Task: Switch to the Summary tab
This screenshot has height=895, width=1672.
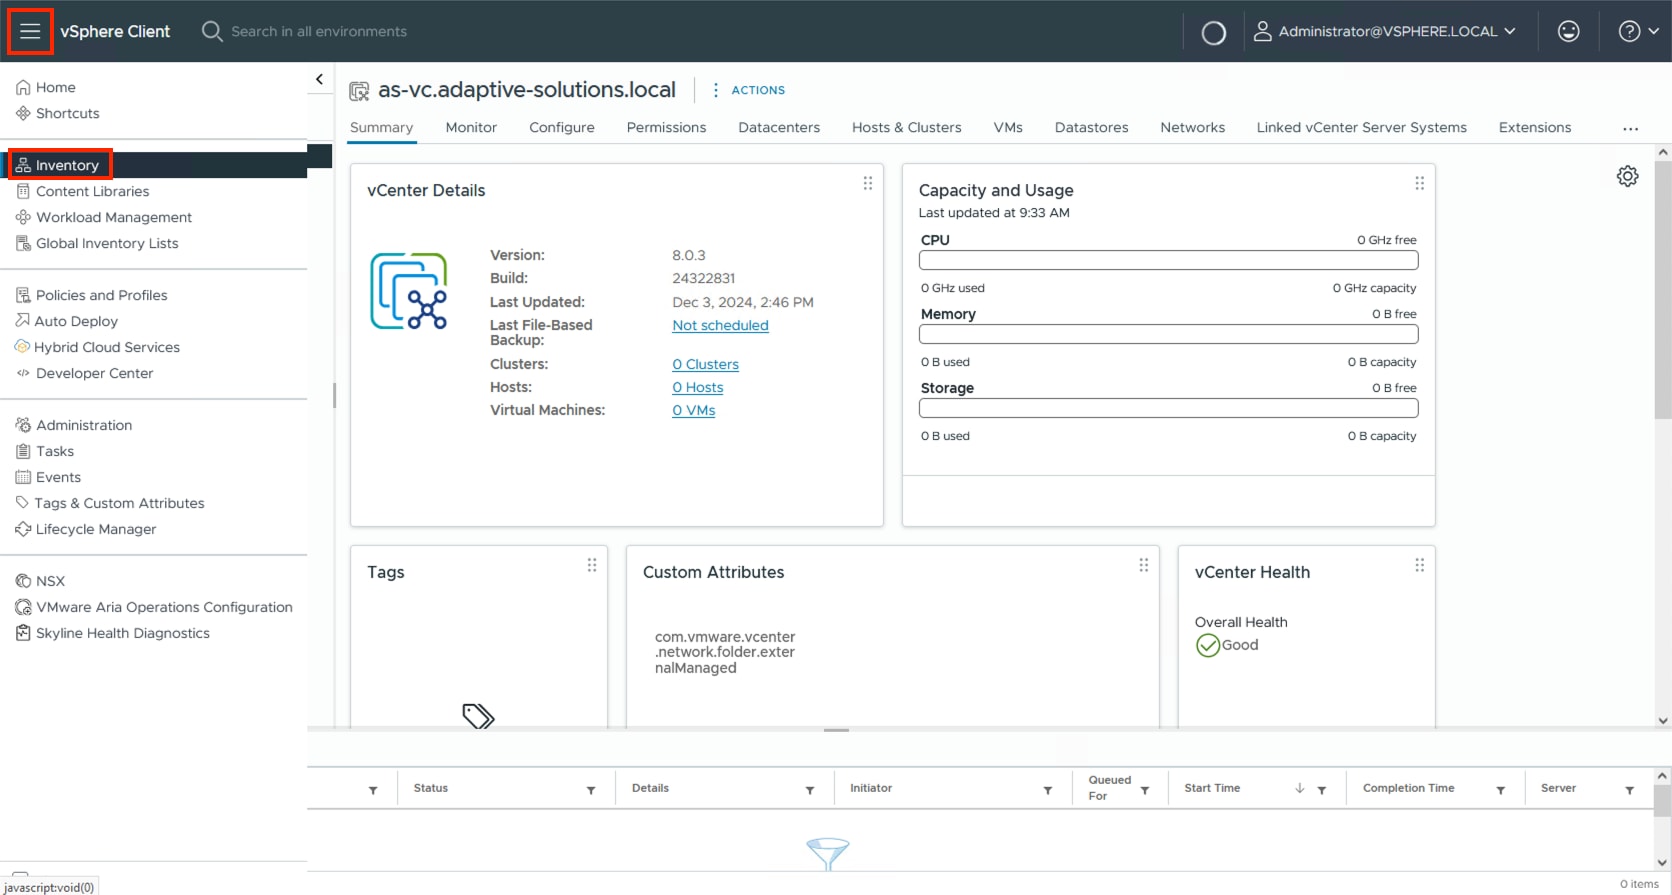Action: (x=381, y=127)
